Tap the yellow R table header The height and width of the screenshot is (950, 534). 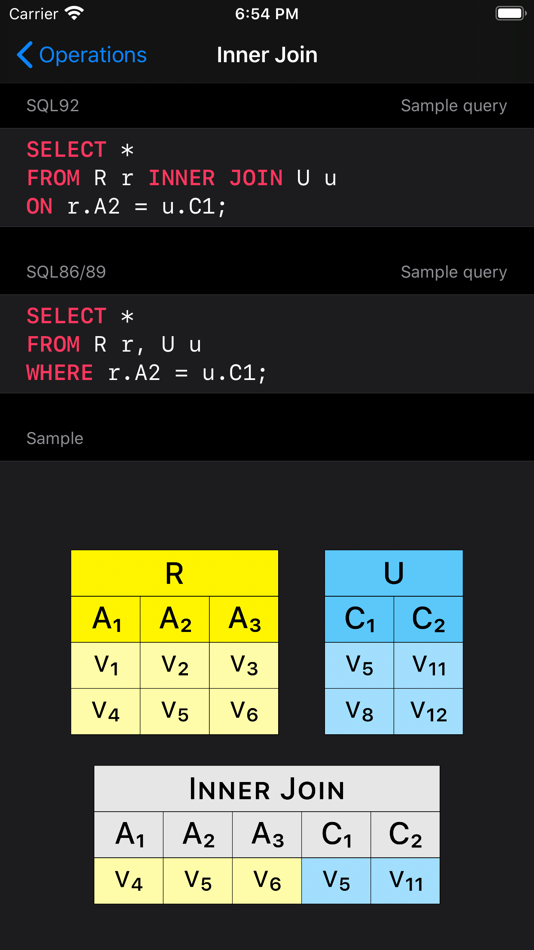[175, 573]
